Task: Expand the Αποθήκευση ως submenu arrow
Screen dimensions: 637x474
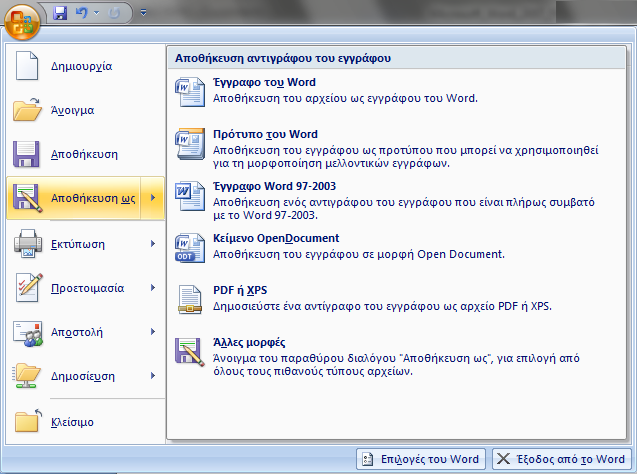Action: pyautogui.click(x=153, y=198)
